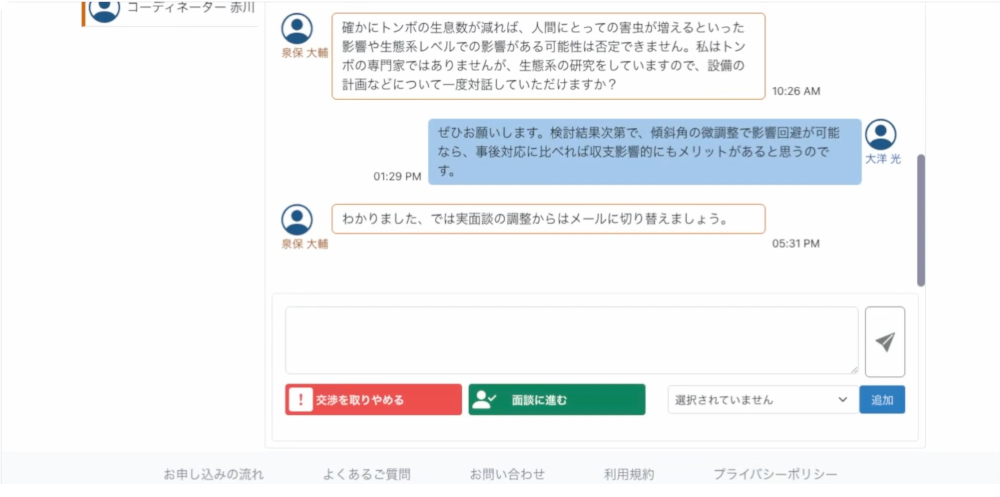Open the よくあるご質問 footer link
This screenshot has height=497, width=1000.
tap(367, 475)
